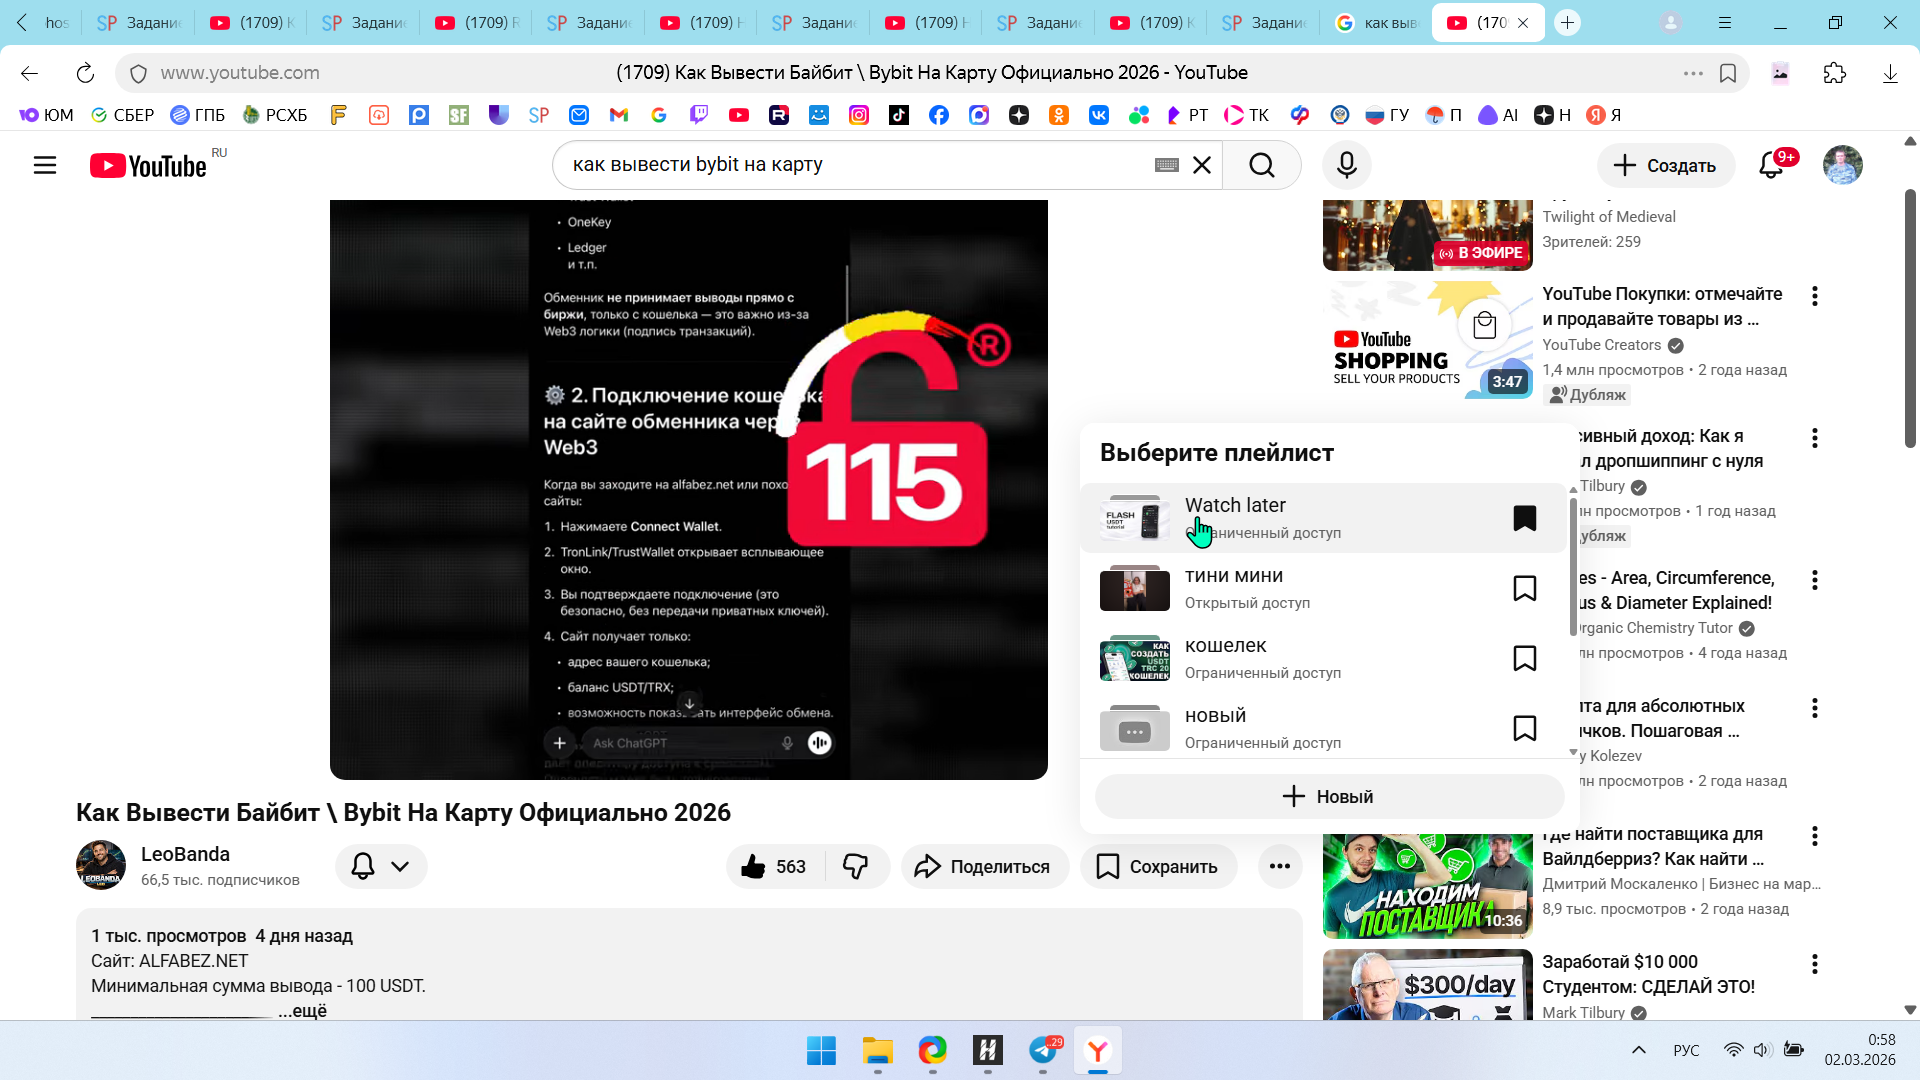The image size is (1920, 1080).
Task: Dislike the video with thumbs down
Action: pyautogui.click(x=856, y=866)
